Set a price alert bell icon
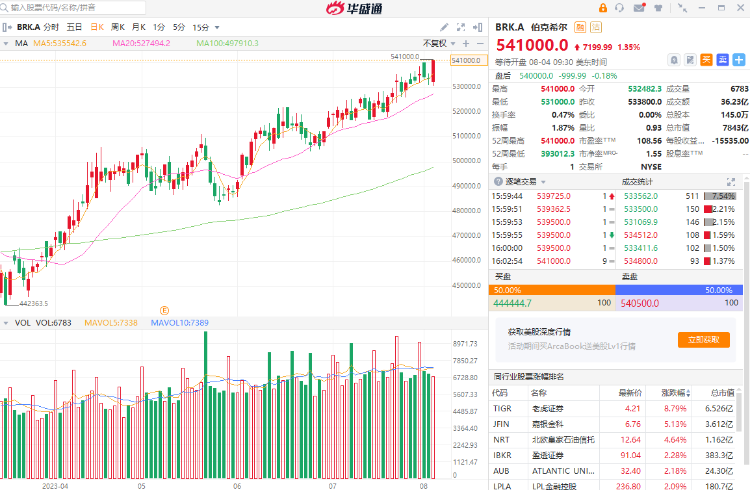The height and width of the screenshot is (490, 750). pyautogui.click(x=674, y=60)
